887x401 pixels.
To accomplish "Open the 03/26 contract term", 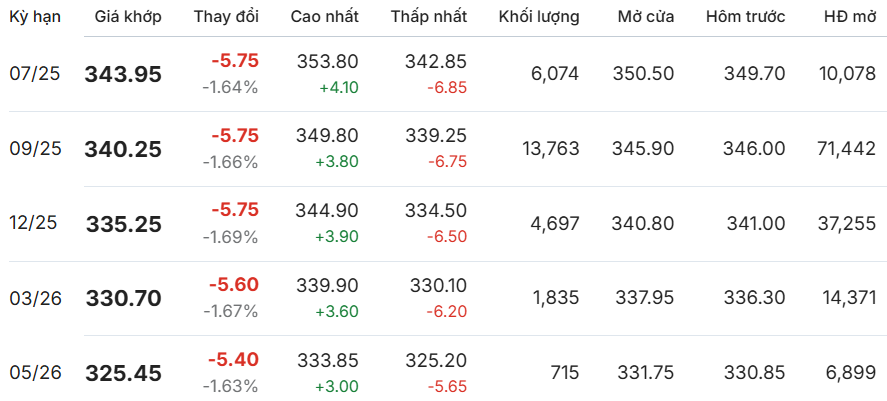I will click(36, 298).
